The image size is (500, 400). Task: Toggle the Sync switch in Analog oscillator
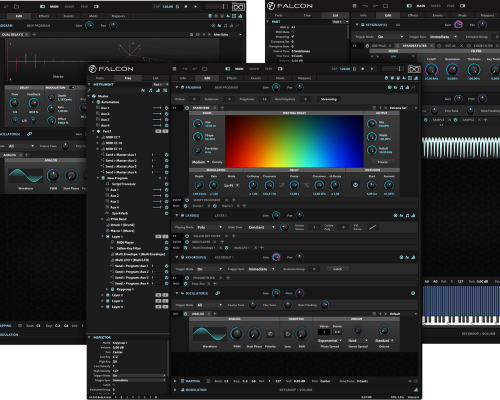click(x=287, y=334)
